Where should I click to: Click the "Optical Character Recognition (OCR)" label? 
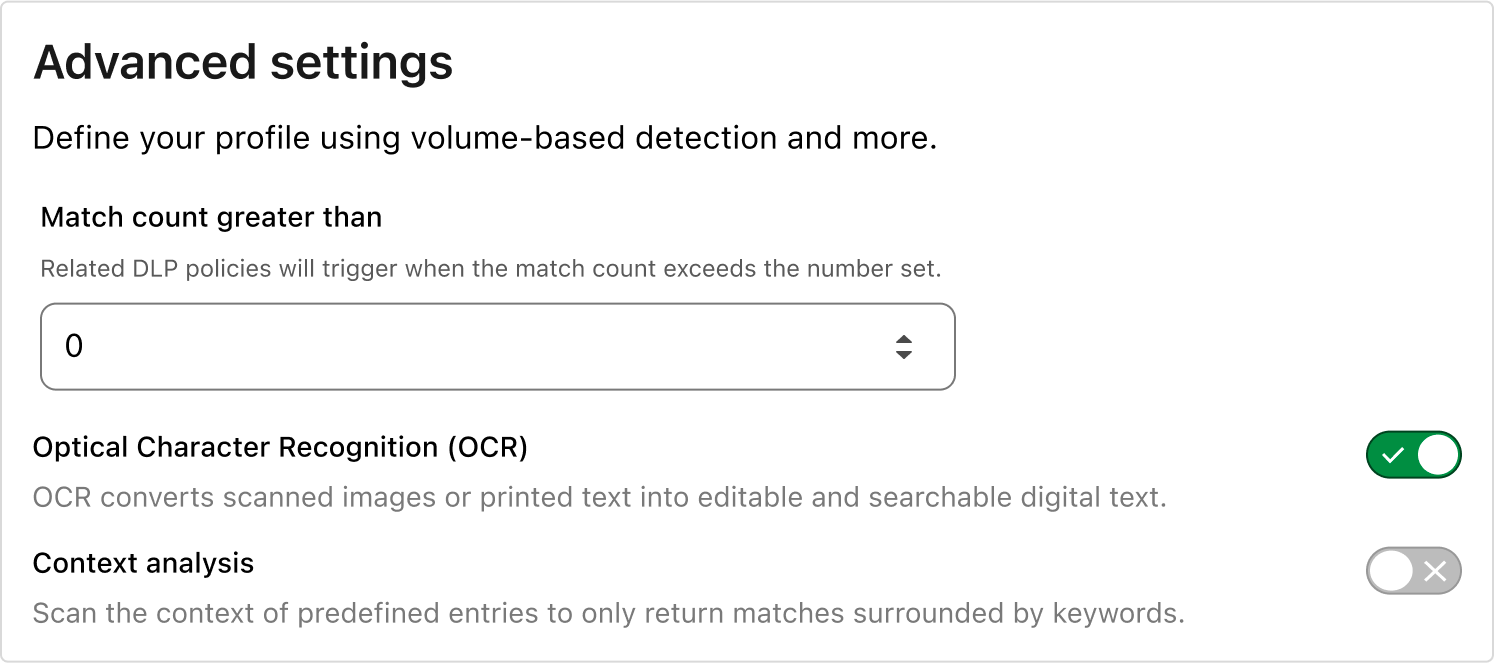click(280, 447)
